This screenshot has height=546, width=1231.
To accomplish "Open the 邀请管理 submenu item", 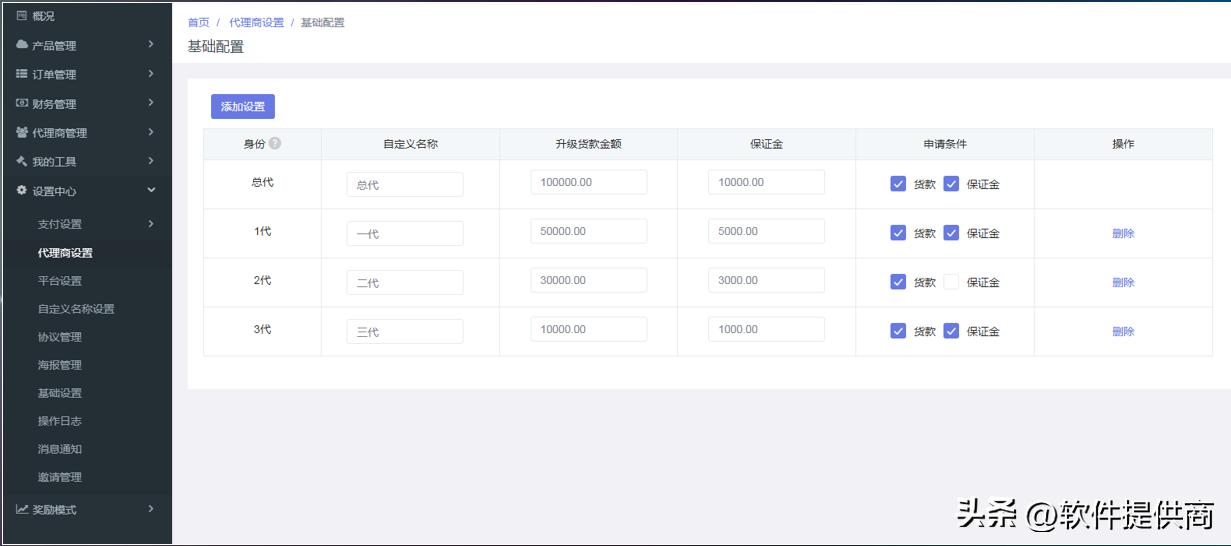I will click(60, 477).
